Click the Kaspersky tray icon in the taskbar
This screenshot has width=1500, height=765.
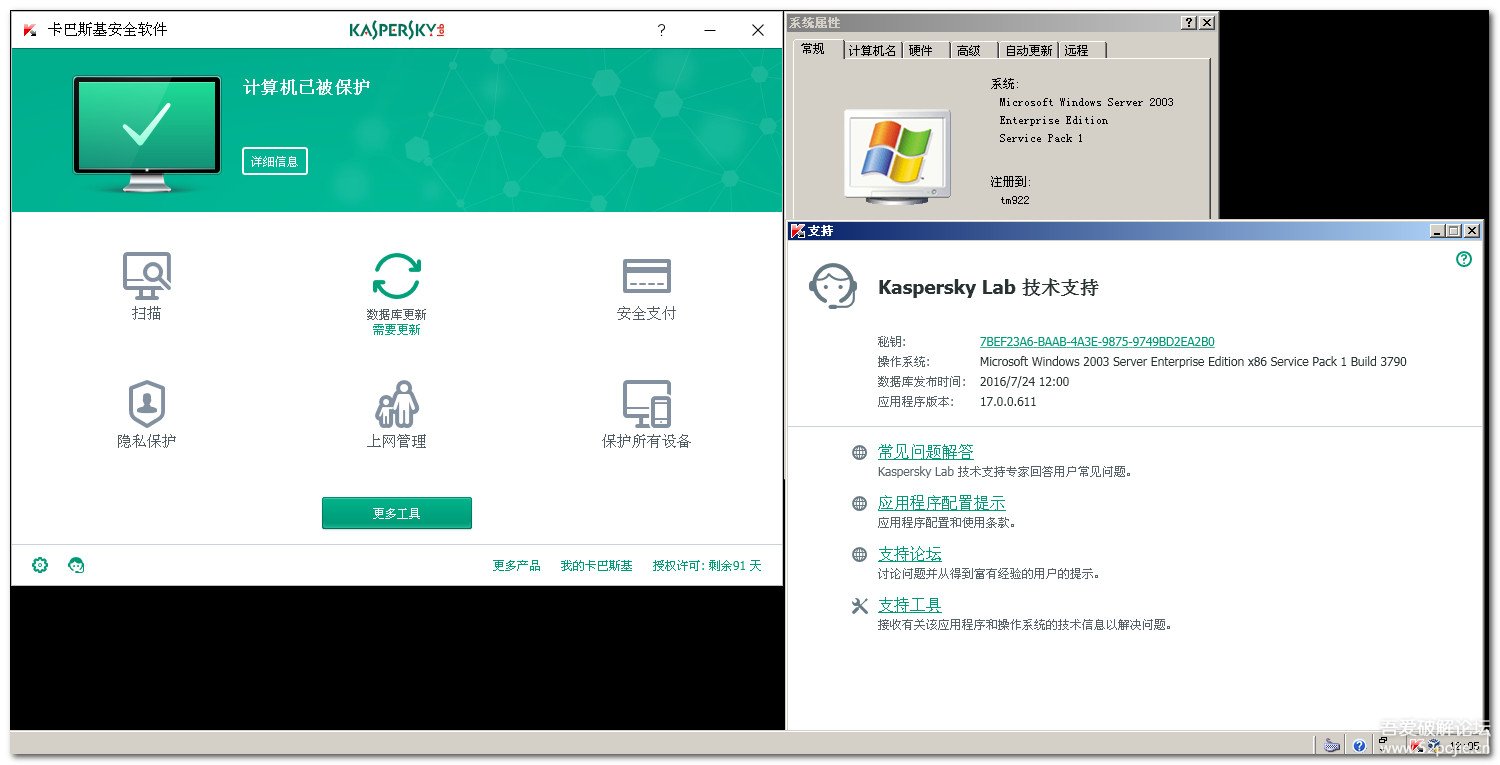pos(1417,745)
